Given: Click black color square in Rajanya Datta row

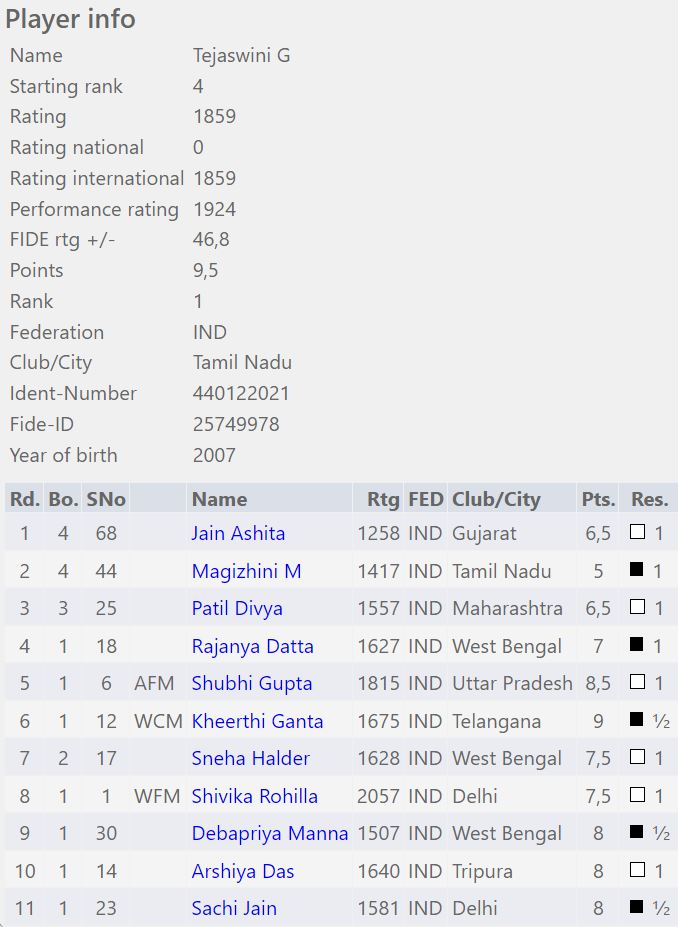Looking at the screenshot, I should tap(637, 645).
